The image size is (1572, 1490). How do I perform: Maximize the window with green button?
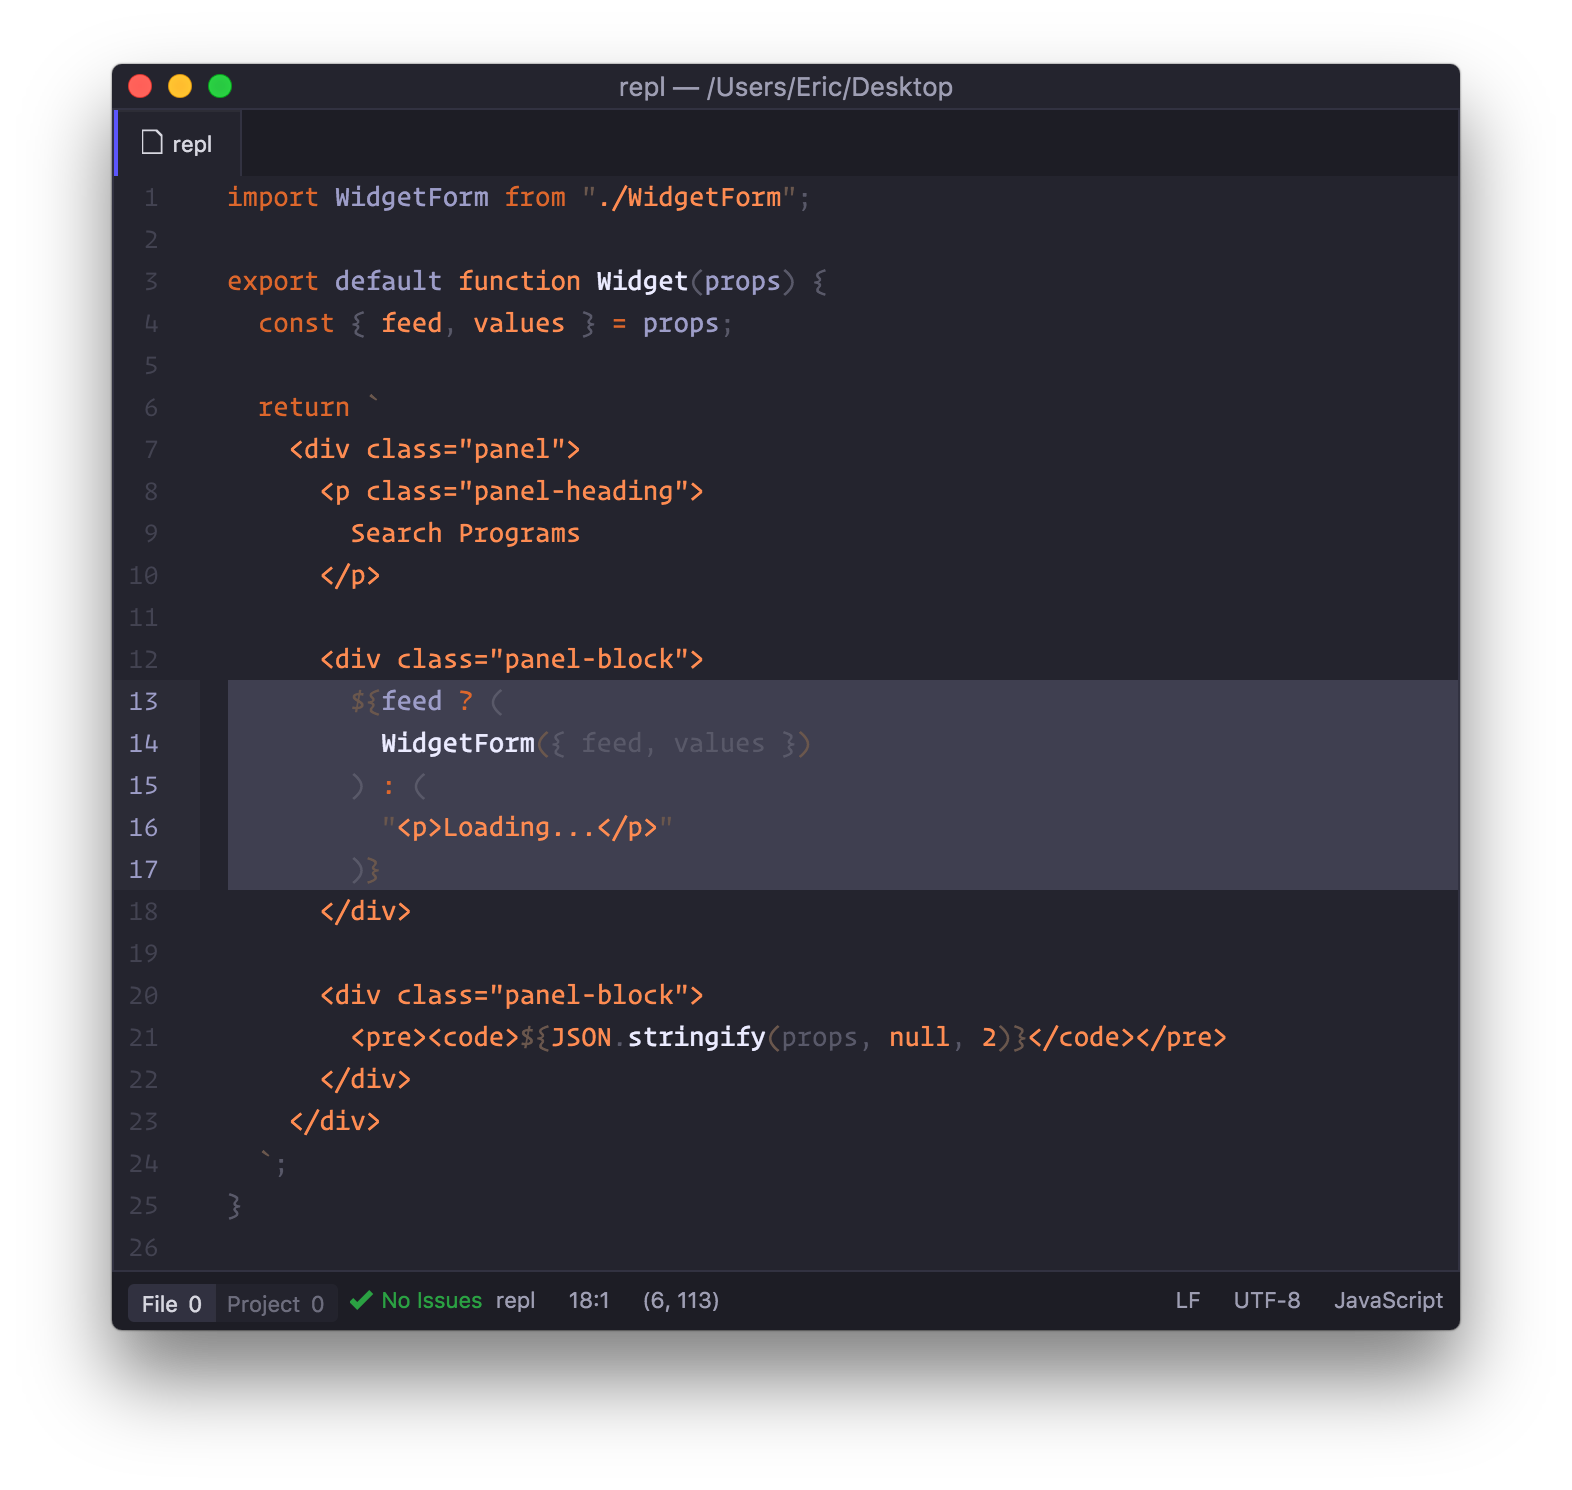pyautogui.click(x=220, y=86)
